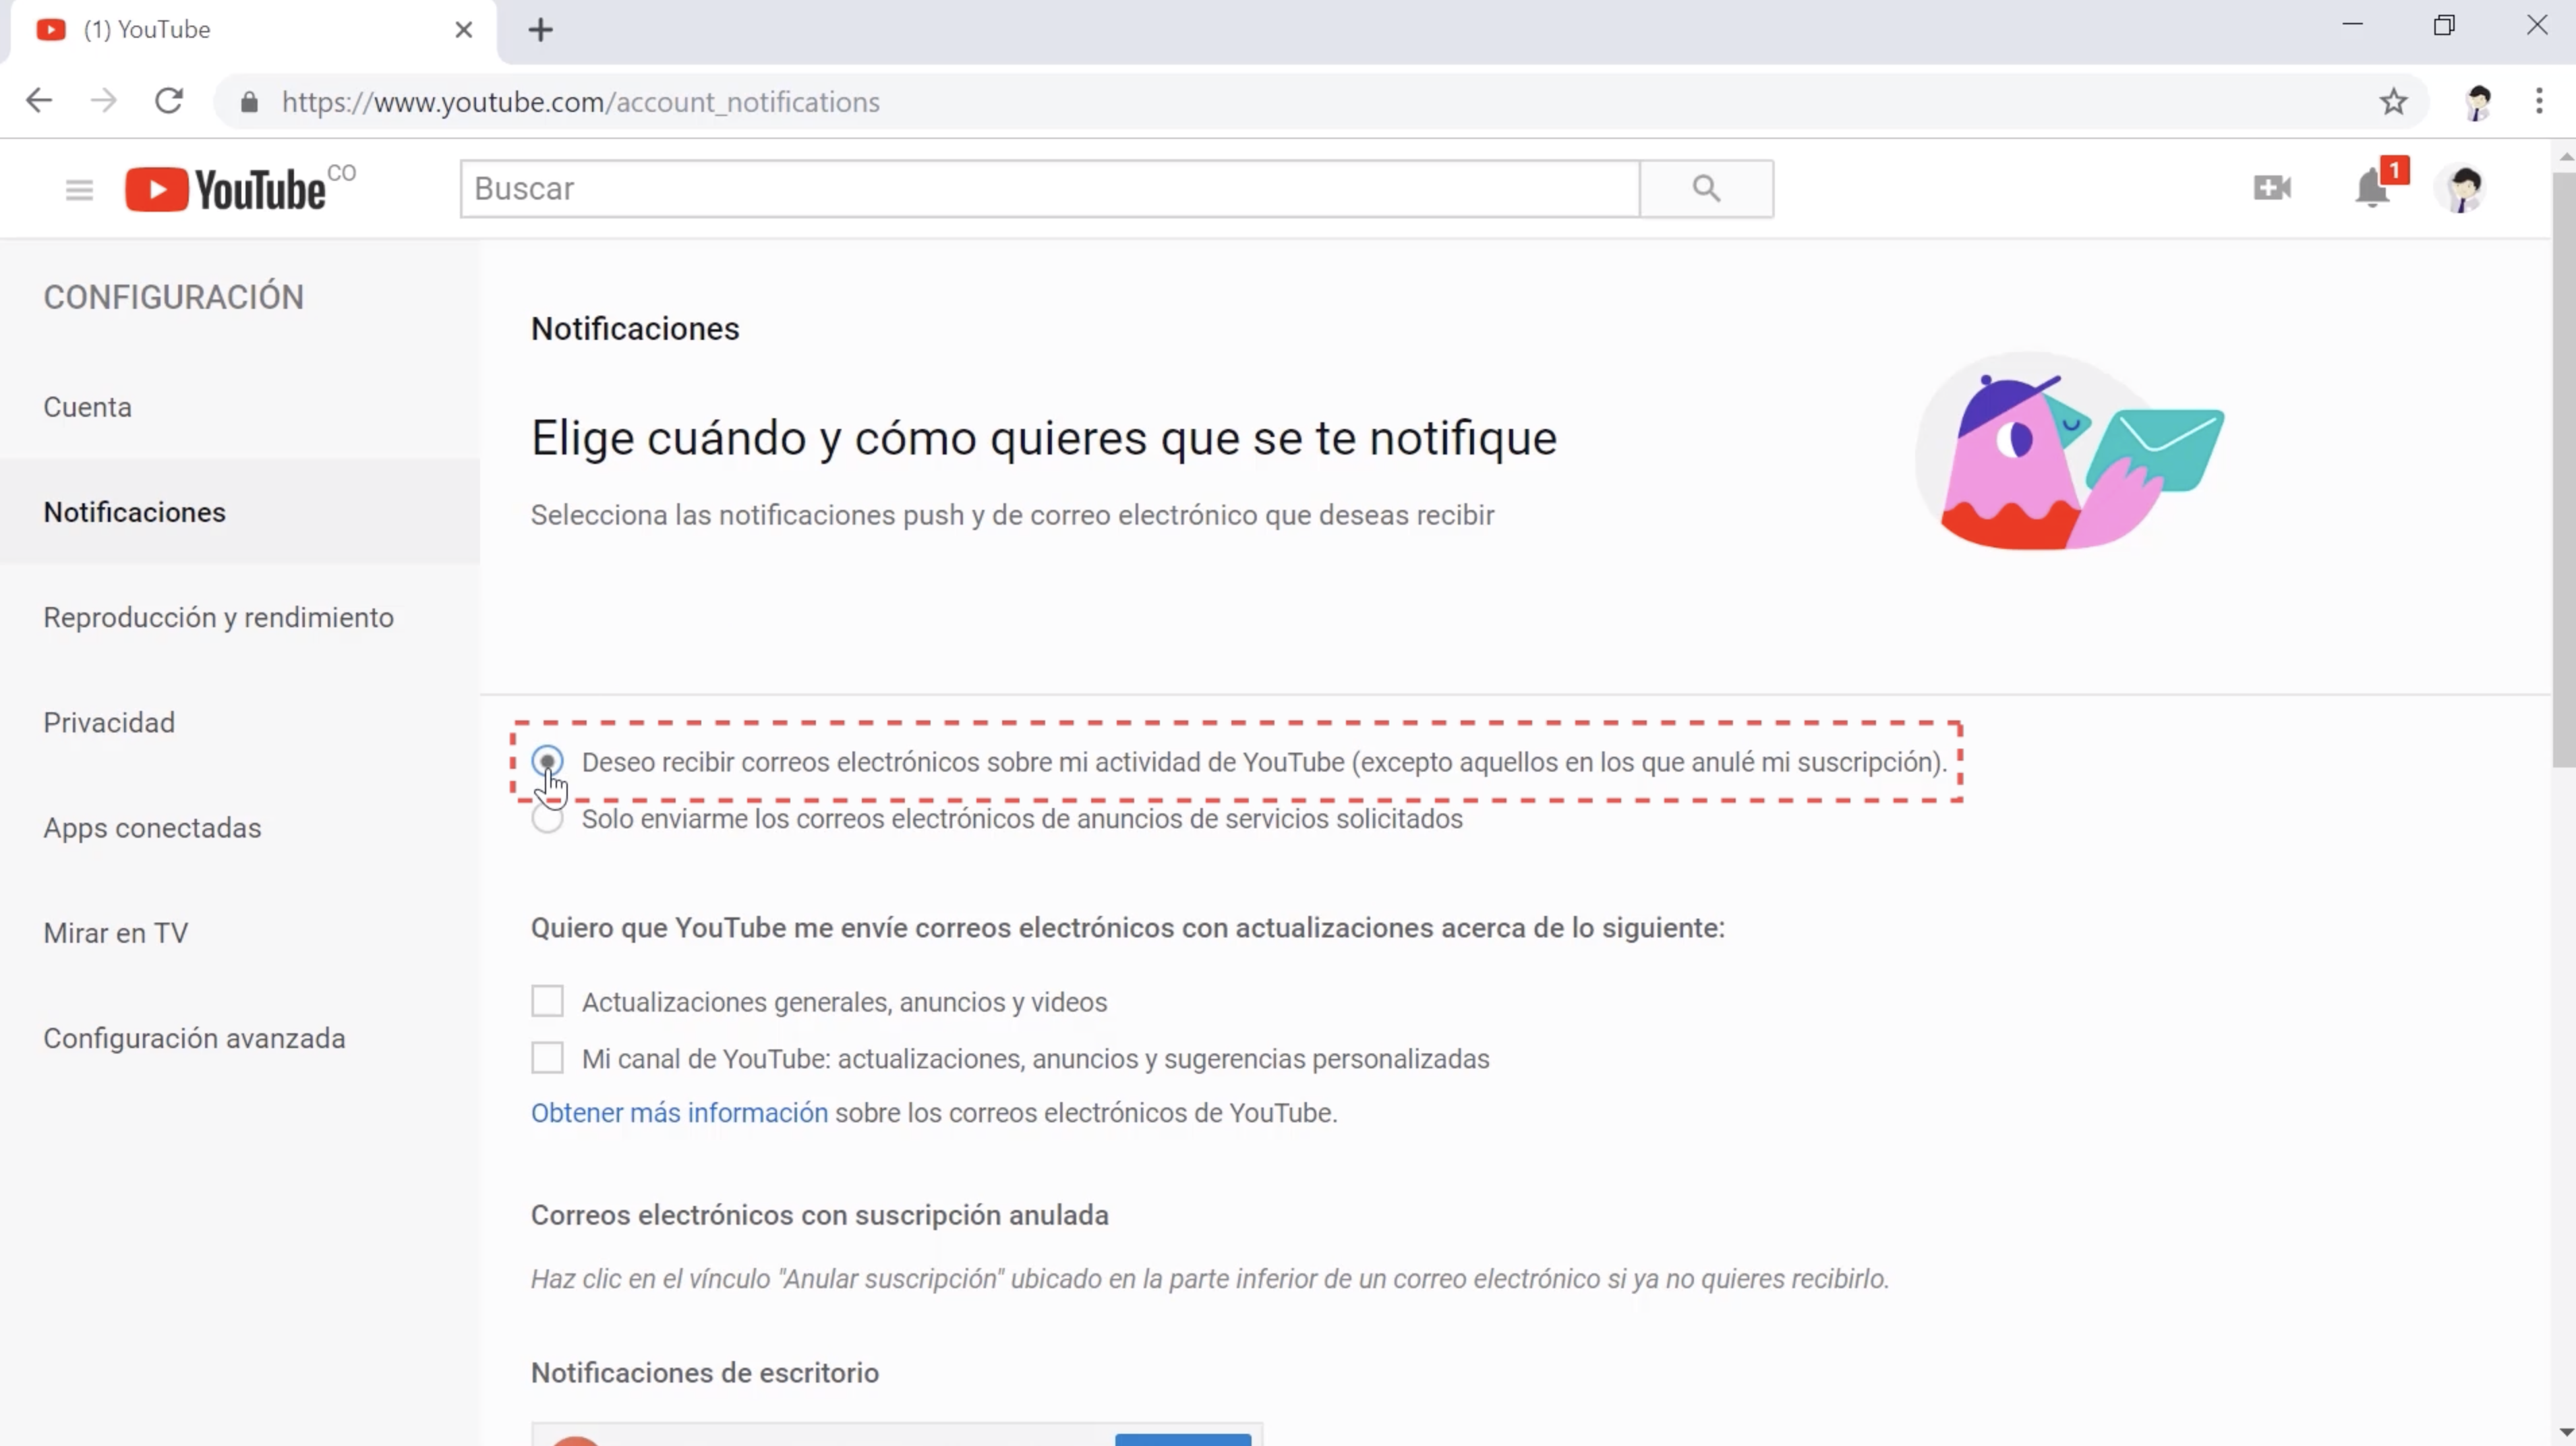The height and width of the screenshot is (1446, 2576).
Task: Open Chrome three-dot menu
Action: [2539, 101]
